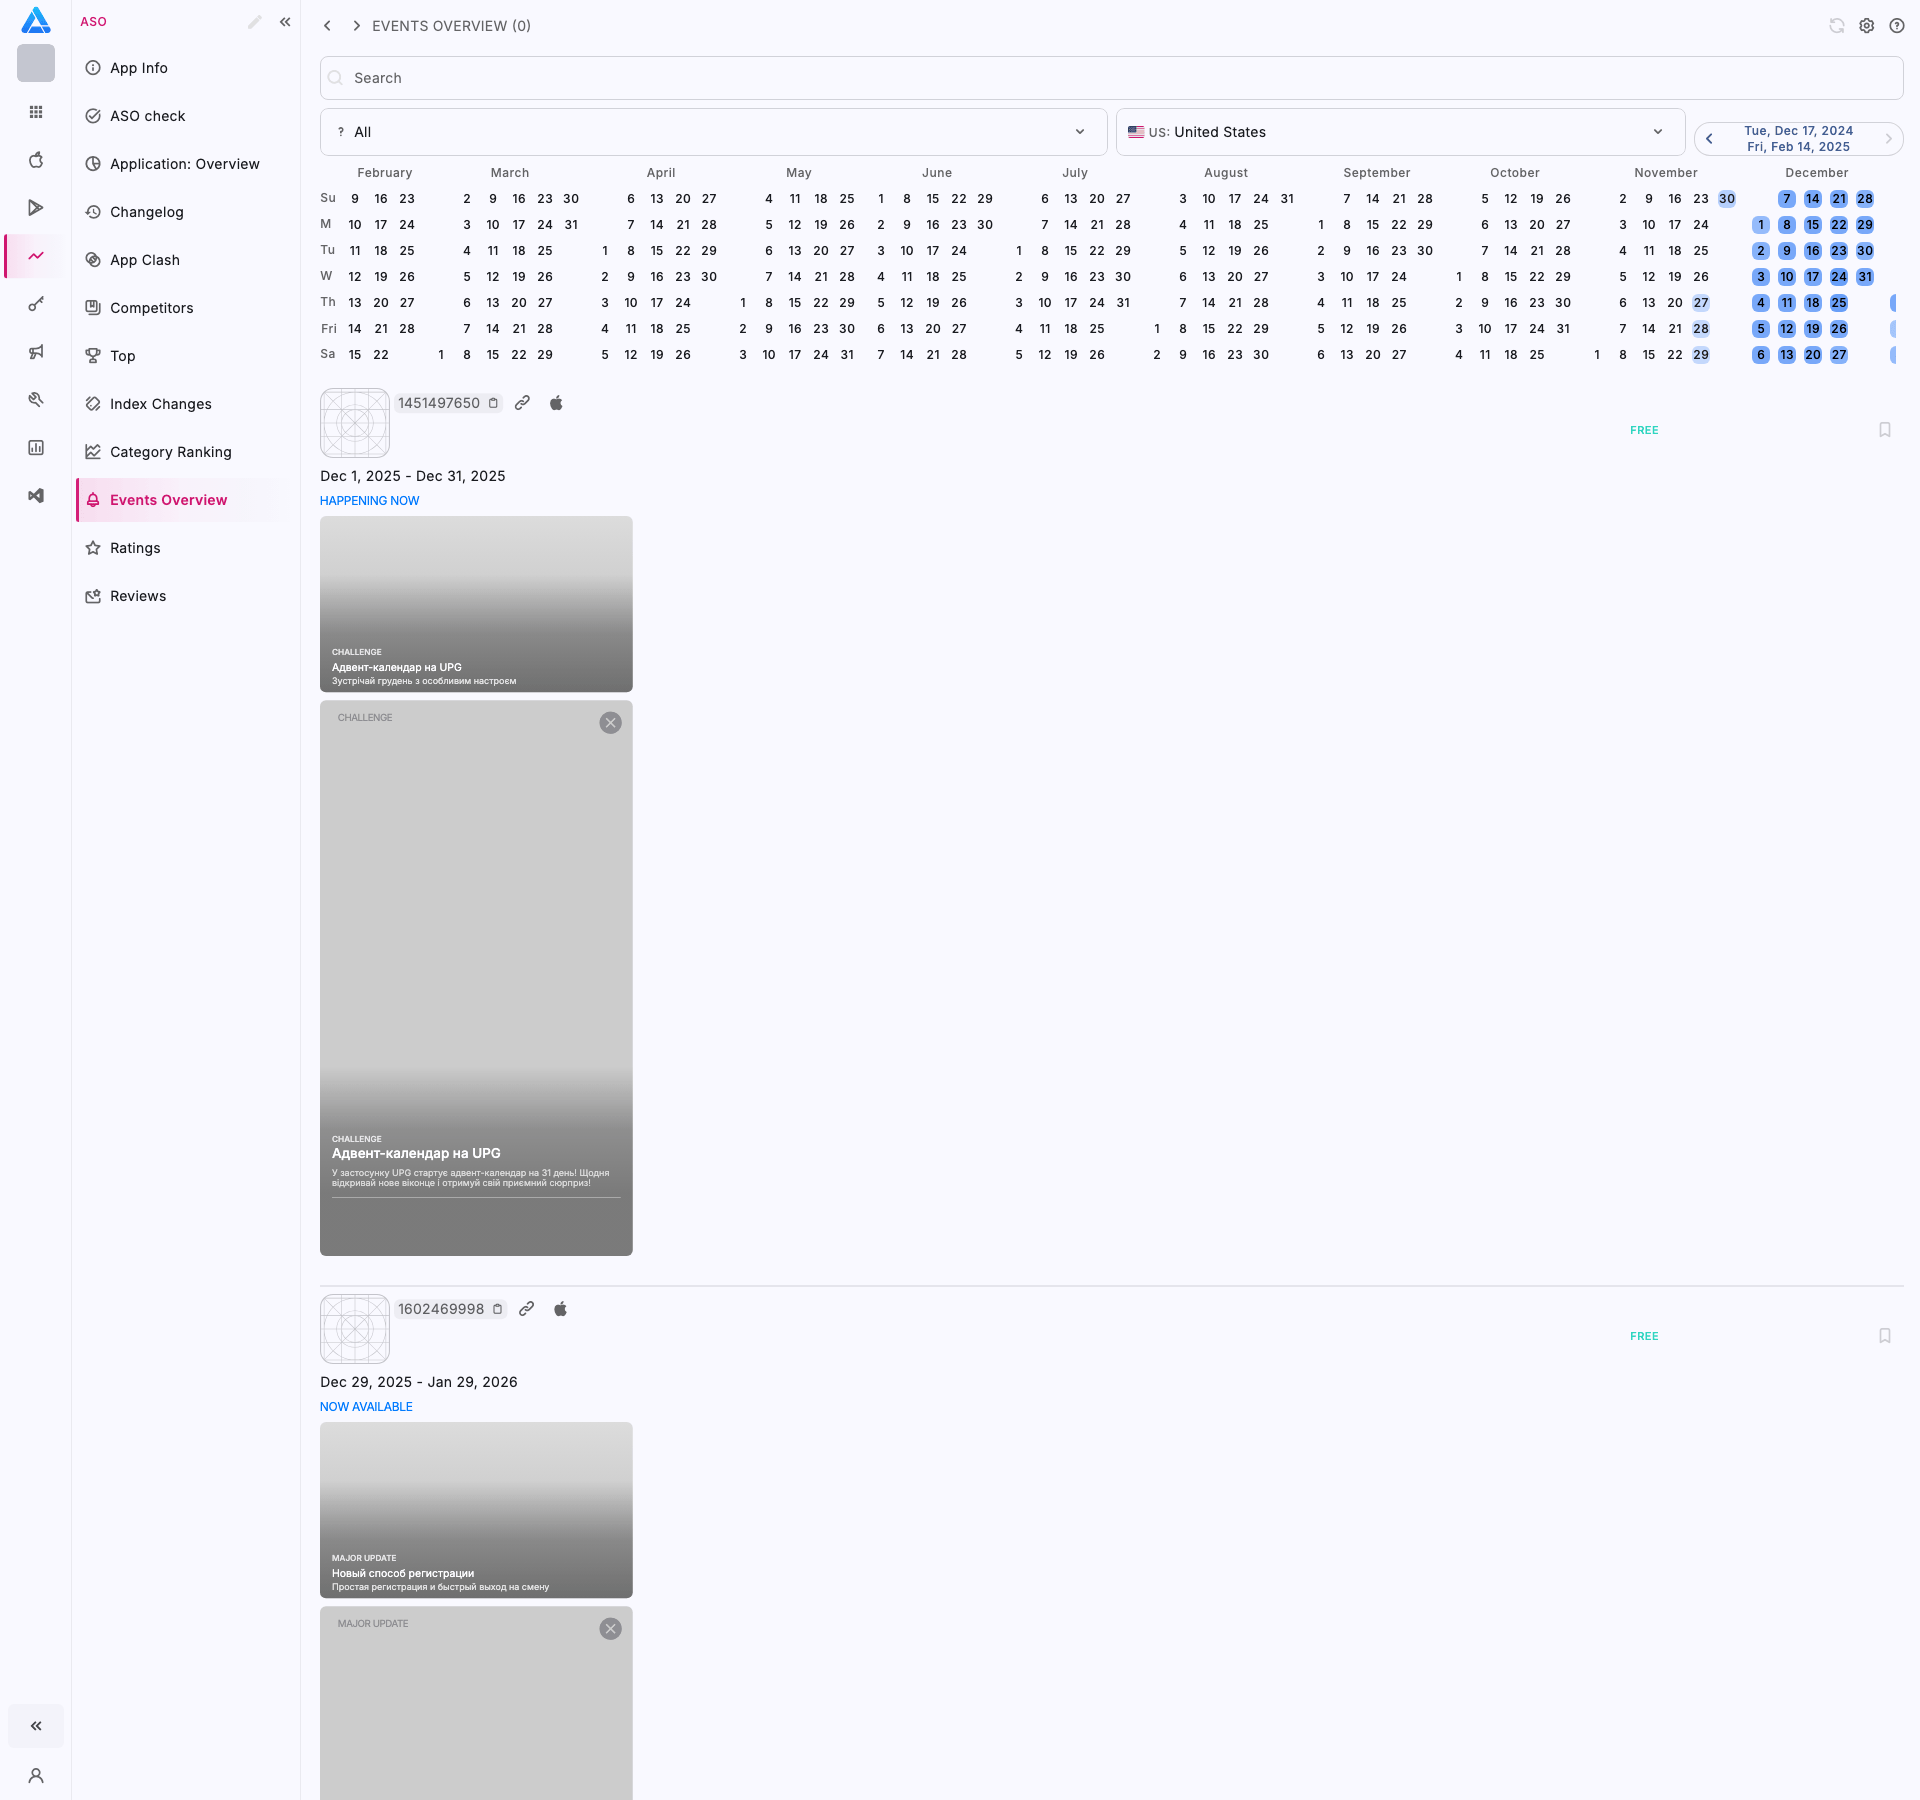
Task: Copy the app ID 1451497650
Action: coord(493,403)
